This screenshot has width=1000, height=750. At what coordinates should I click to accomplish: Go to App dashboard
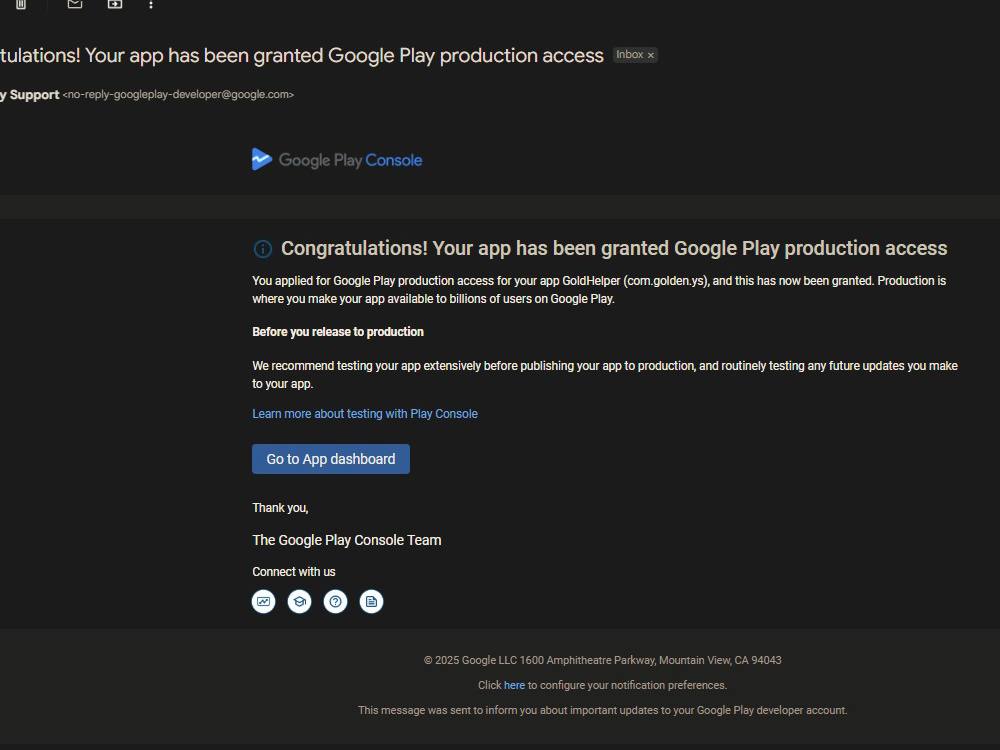(x=330, y=459)
